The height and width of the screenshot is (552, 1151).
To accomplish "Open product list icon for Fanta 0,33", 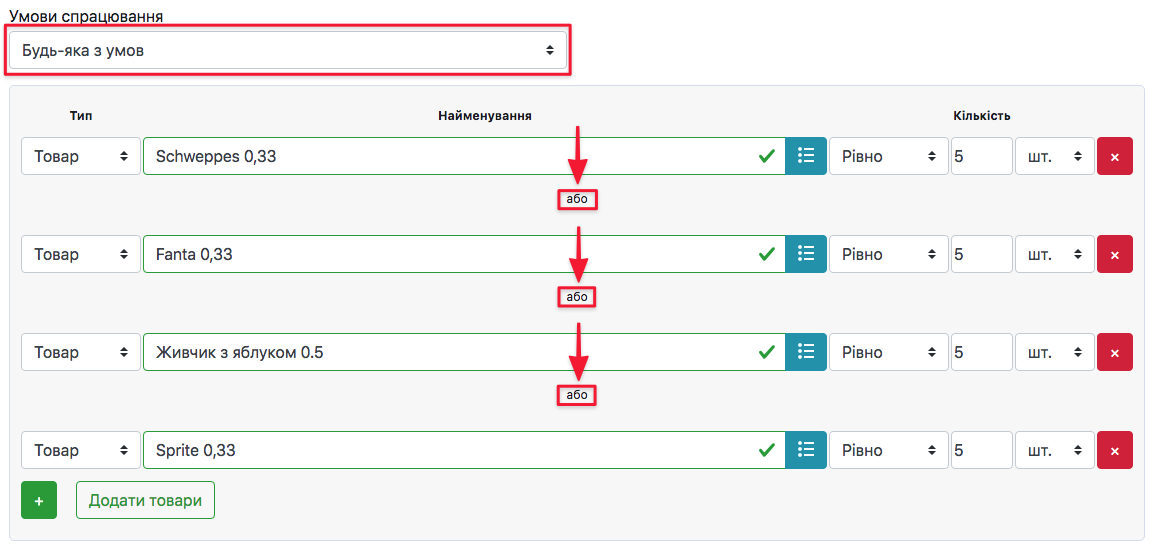I will pos(806,254).
